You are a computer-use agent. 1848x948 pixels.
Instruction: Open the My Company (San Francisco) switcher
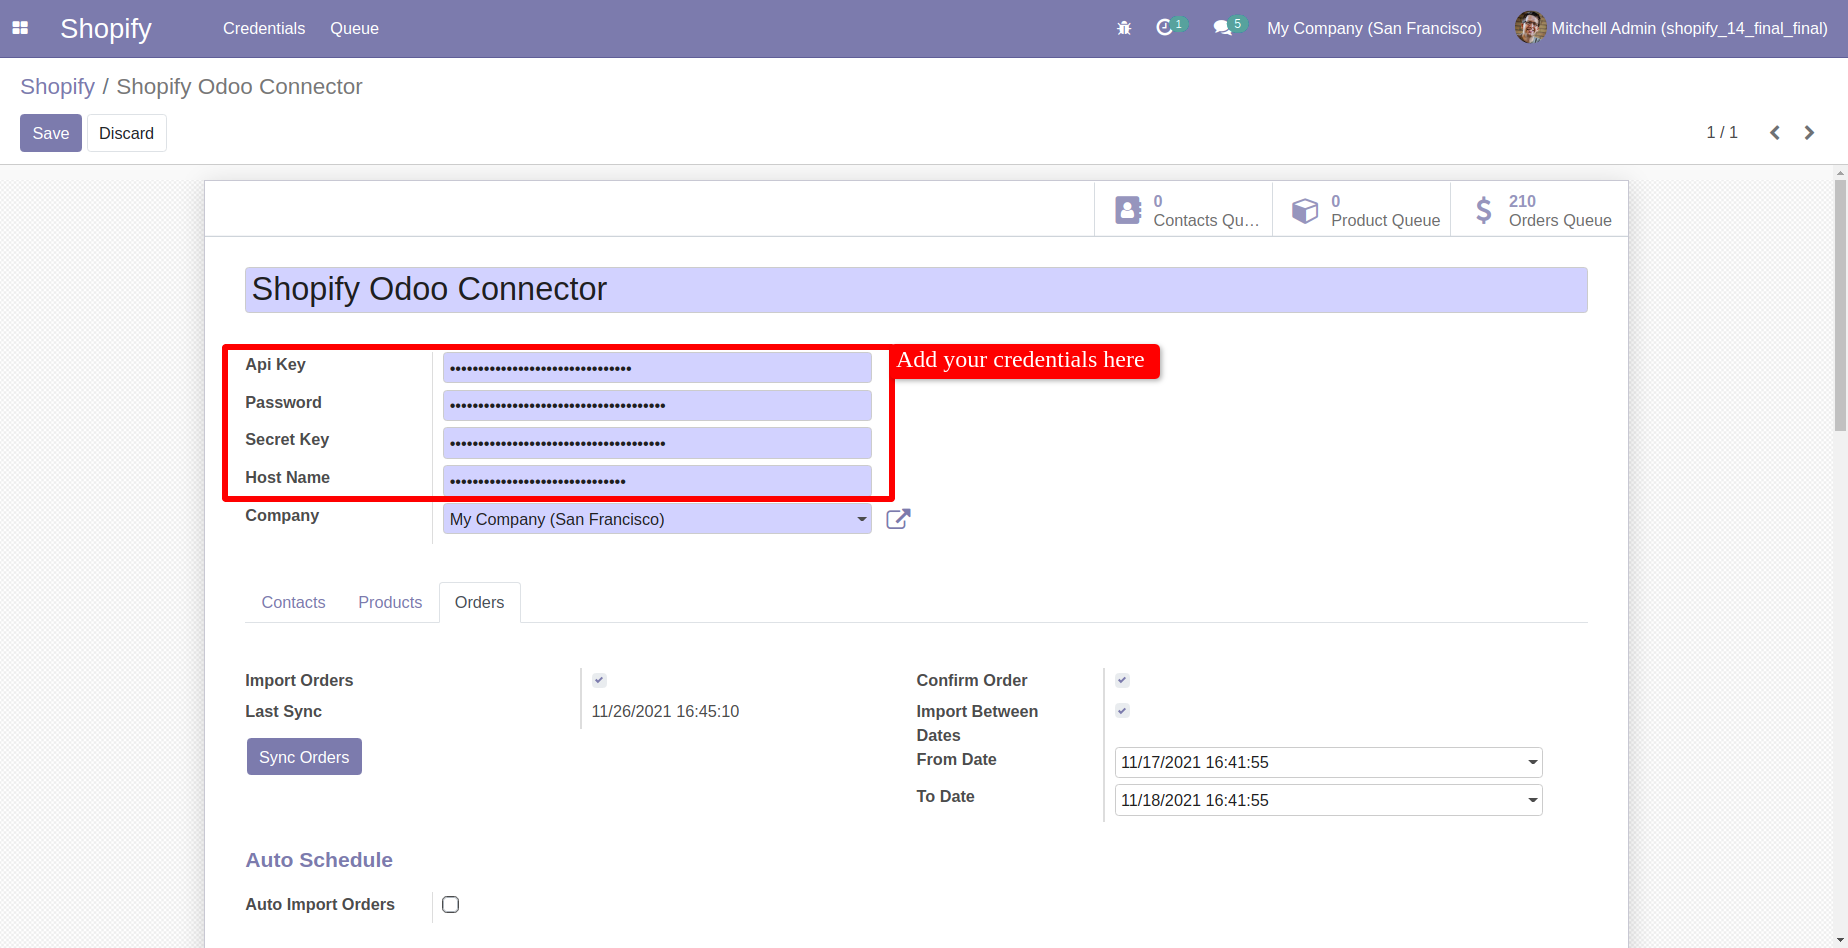point(1374,28)
